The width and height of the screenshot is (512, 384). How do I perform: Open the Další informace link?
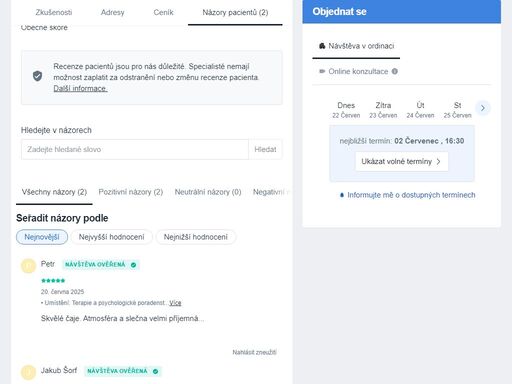(80, 88)
